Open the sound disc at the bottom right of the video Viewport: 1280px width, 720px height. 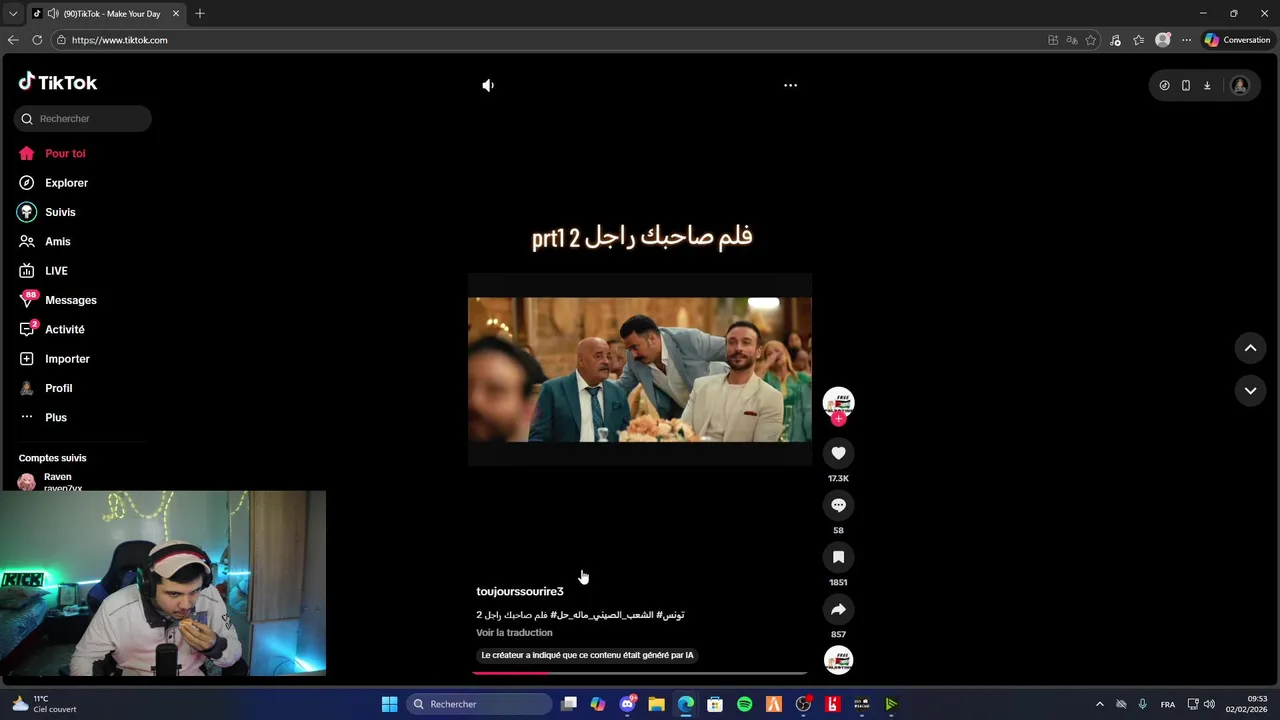pyautogui.click(x=838, y=660)
